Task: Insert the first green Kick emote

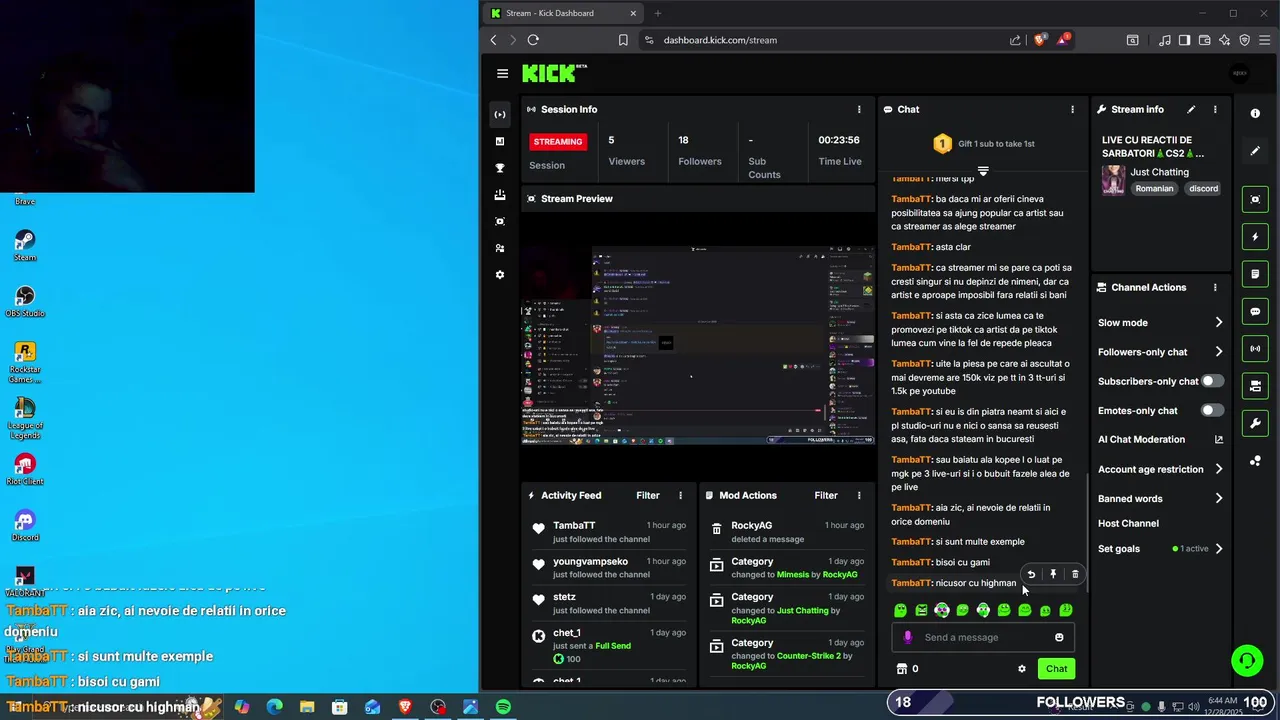Action: pos(900,610)
